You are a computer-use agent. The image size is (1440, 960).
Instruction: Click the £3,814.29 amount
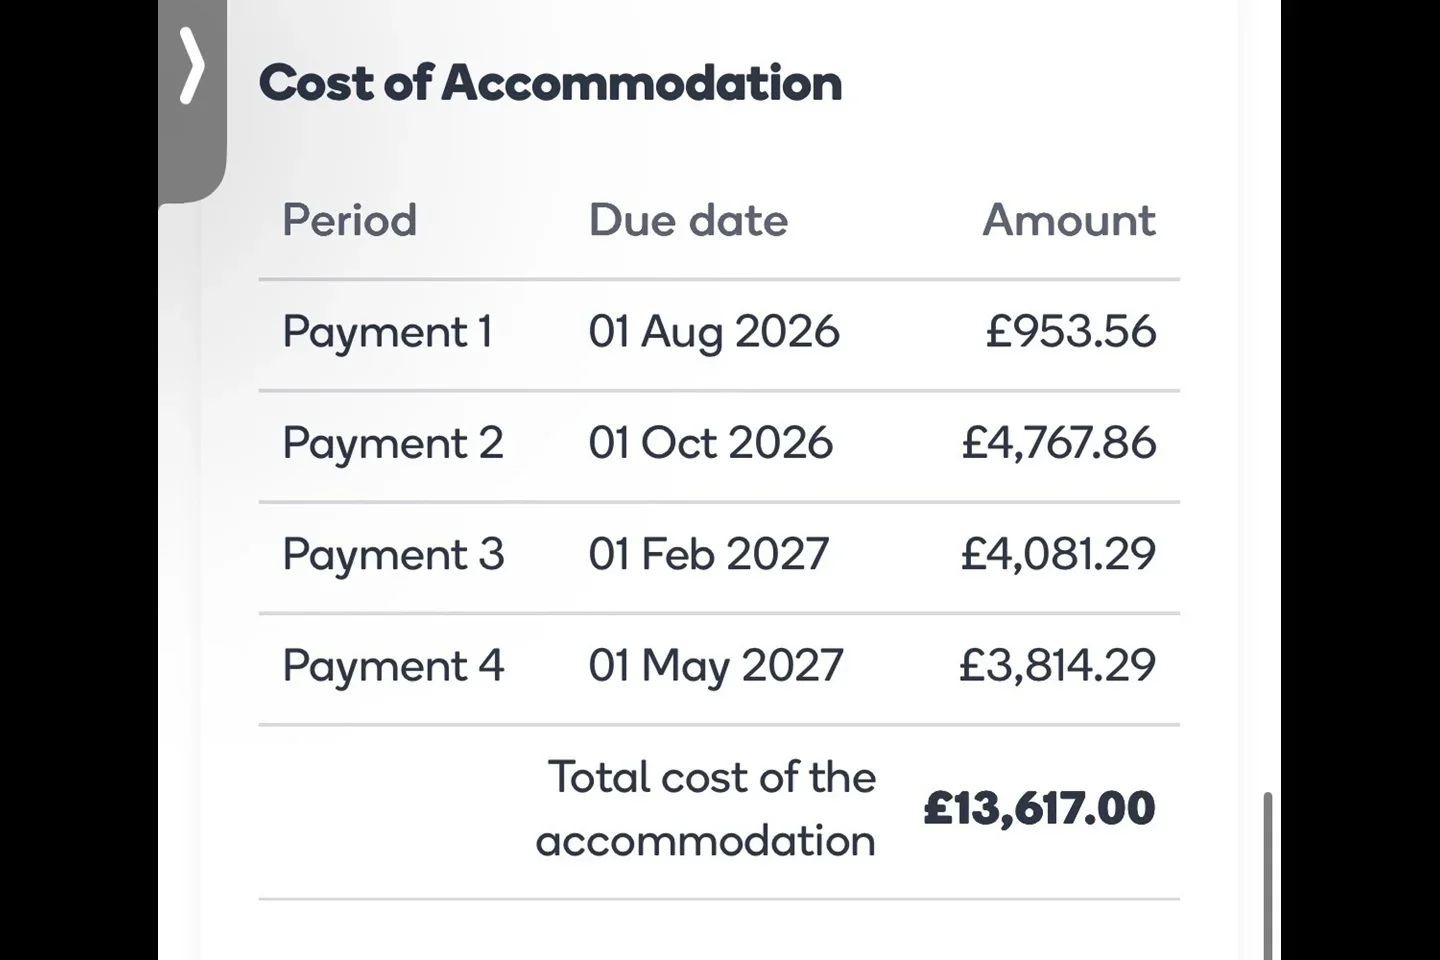(1058, 665)
